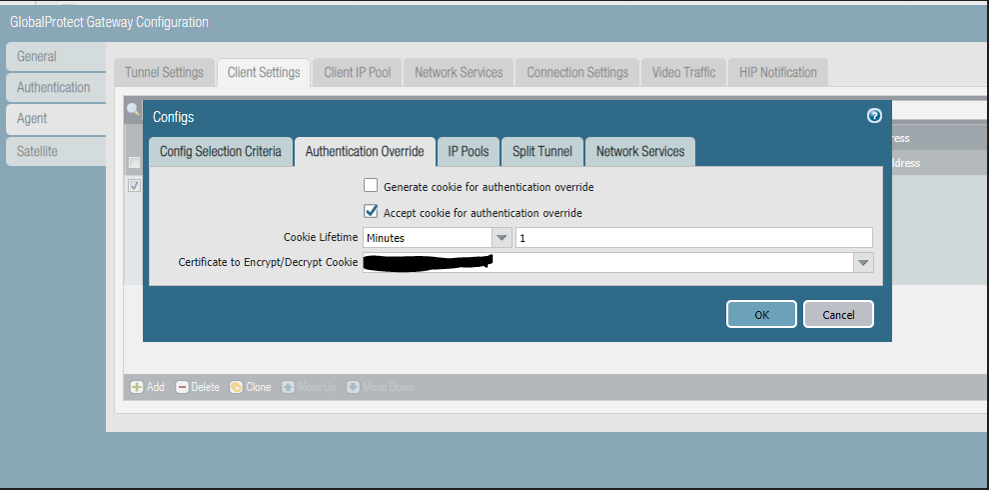Select the Client Settings tab
Viewport: 989px width, 490px height.
(264, 73)
